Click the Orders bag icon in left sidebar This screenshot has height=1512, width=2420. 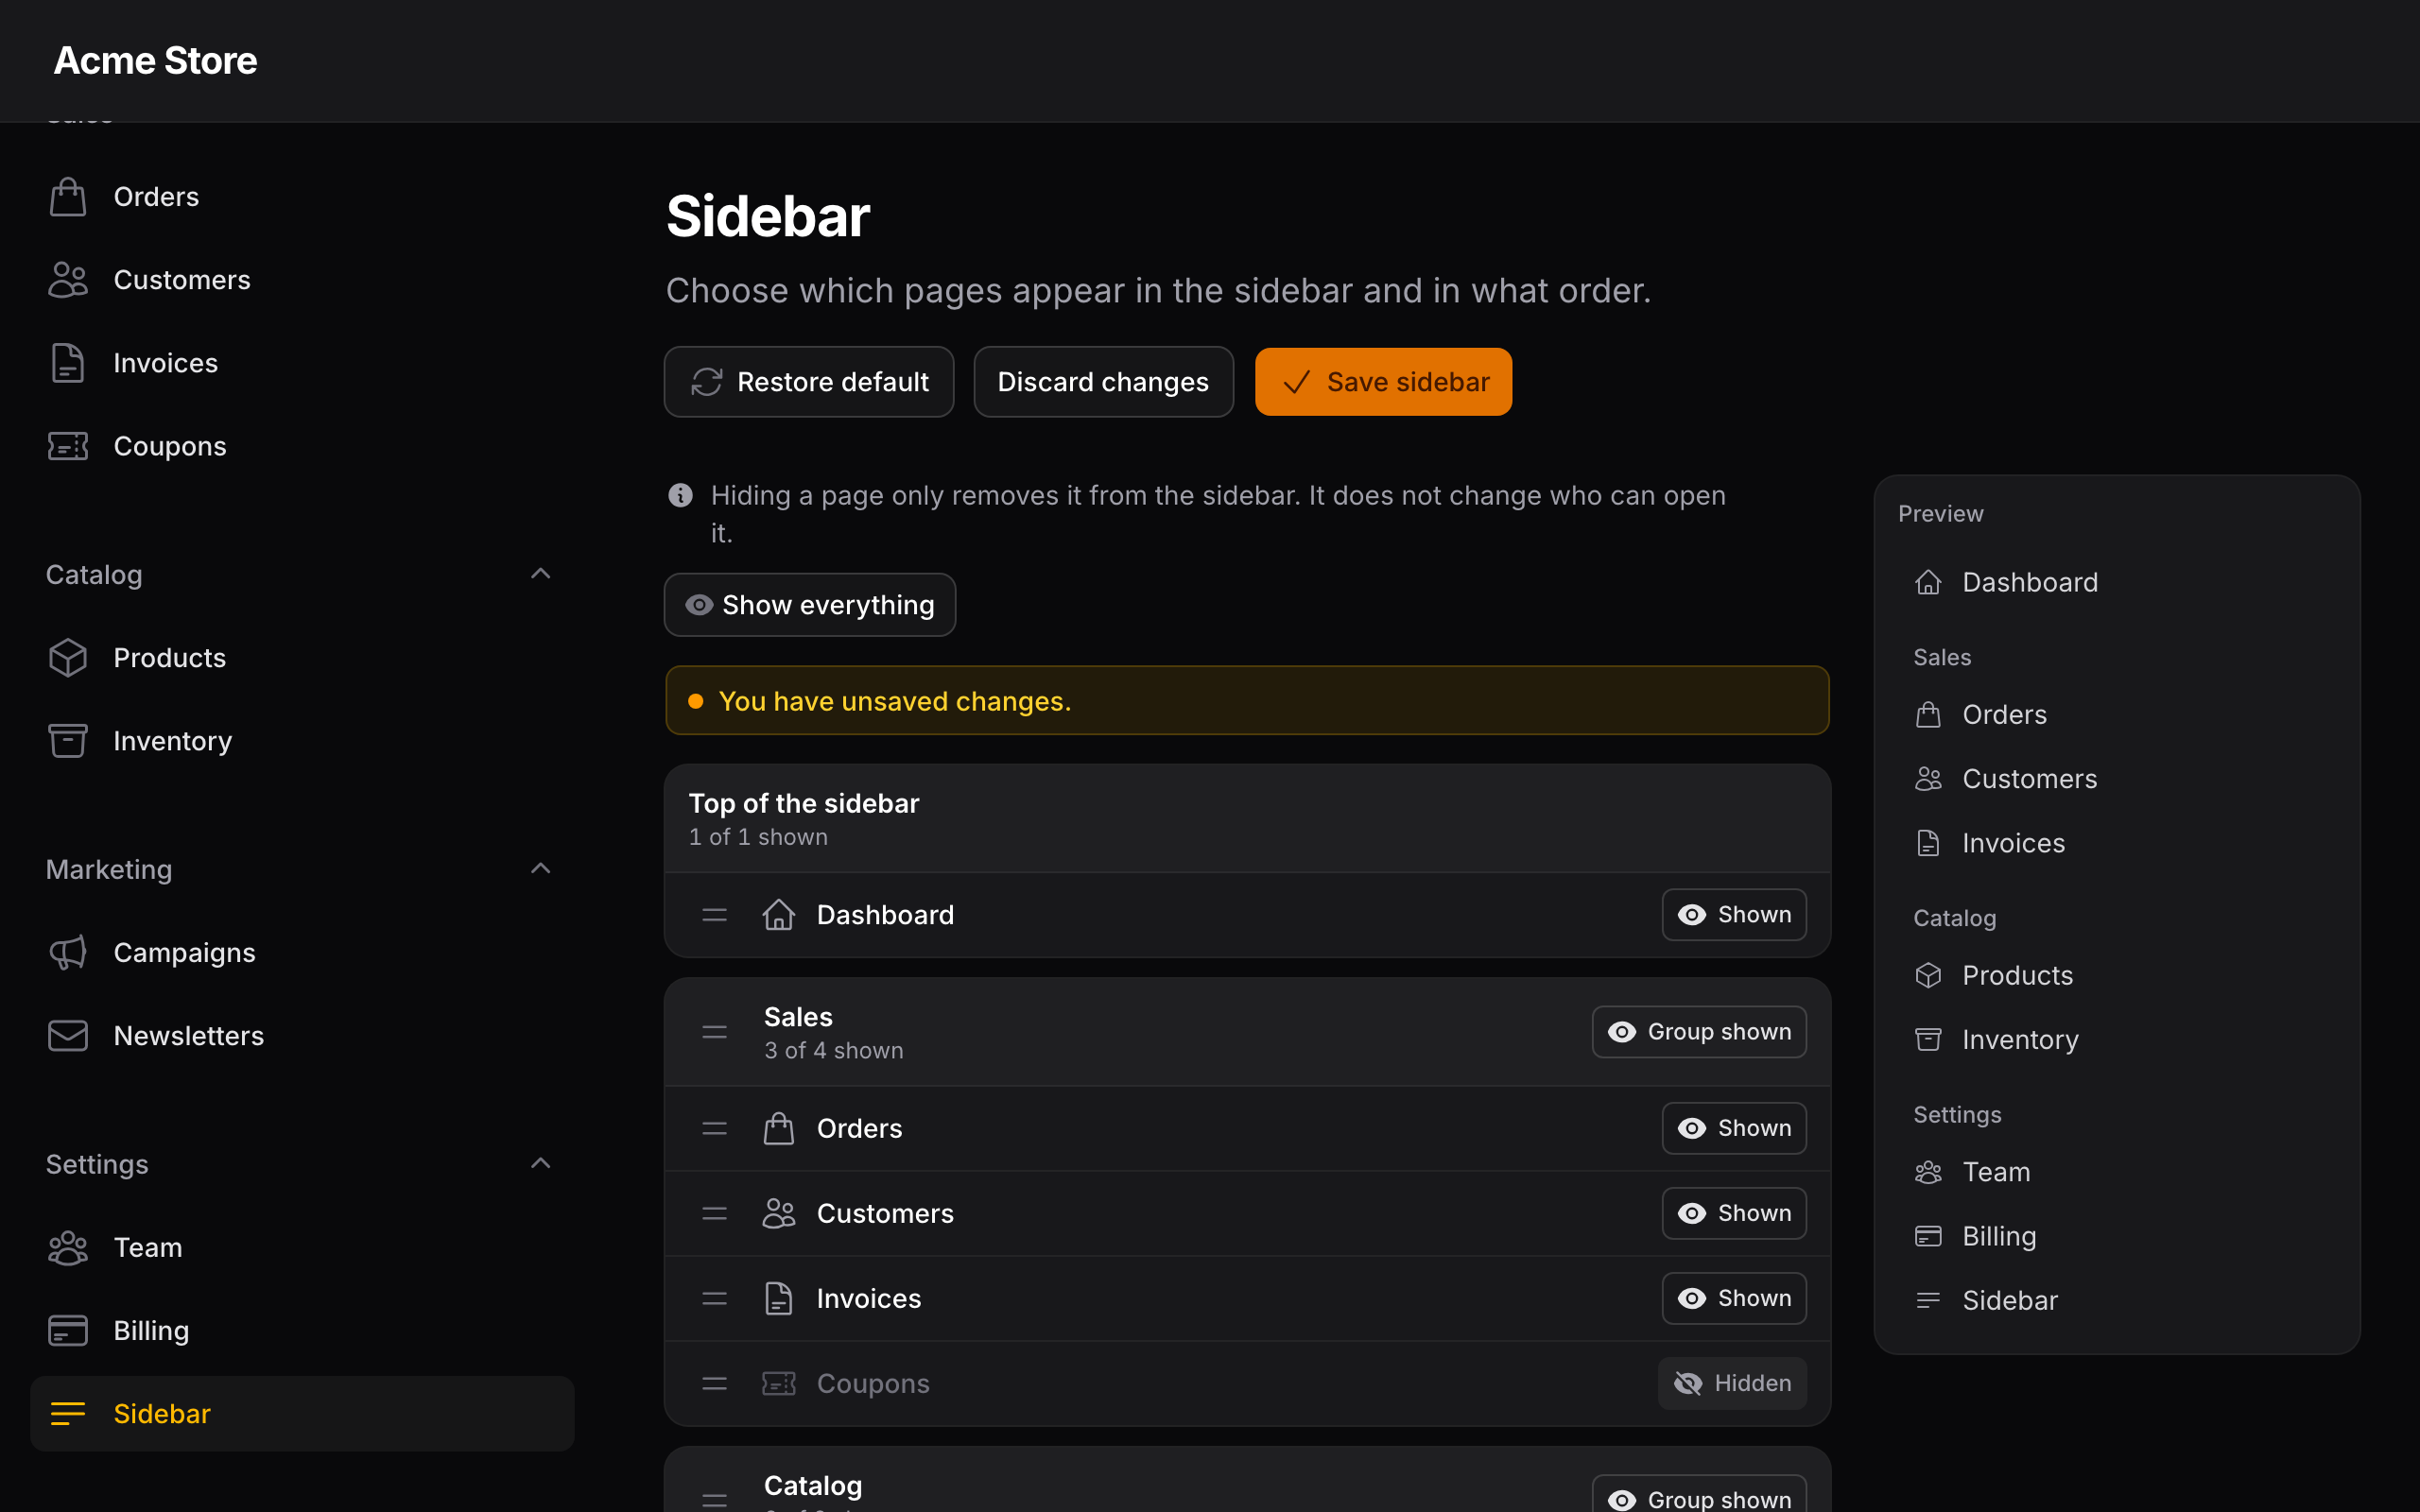click(68, 197)
